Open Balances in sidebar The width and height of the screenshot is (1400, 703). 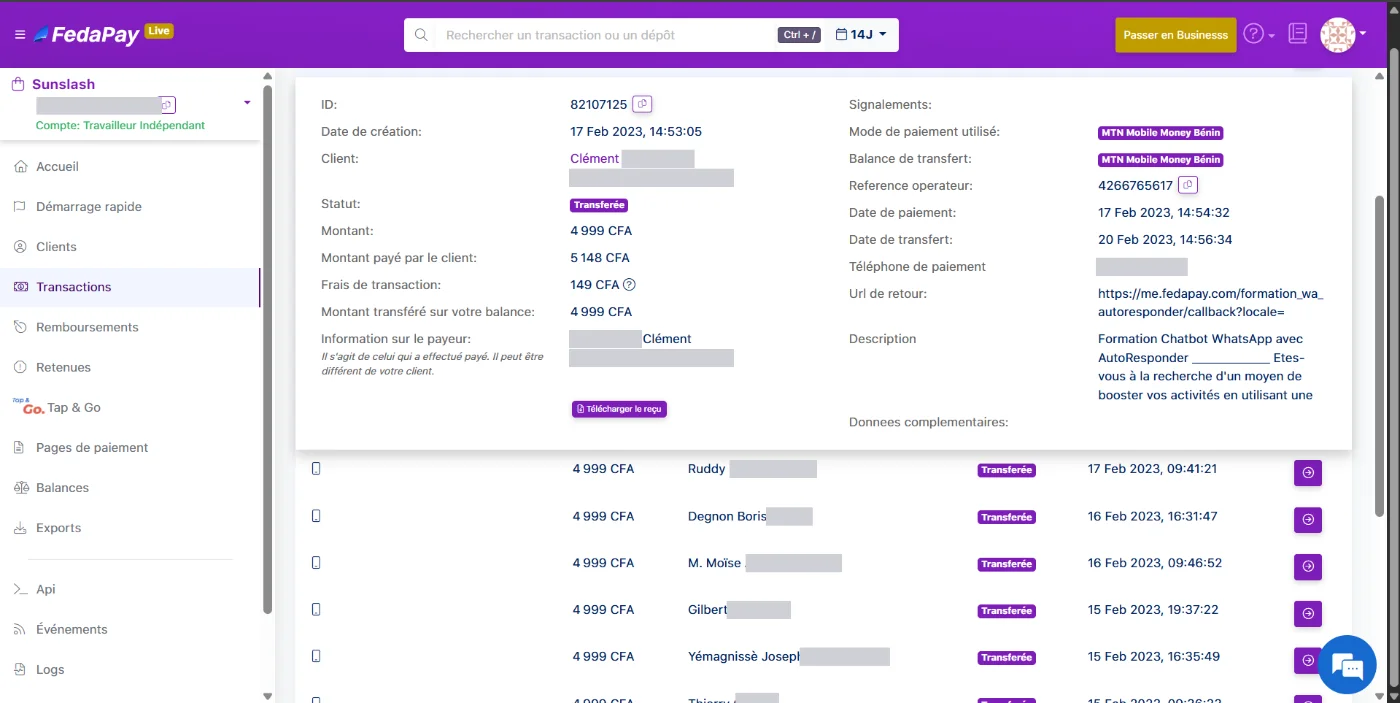click(x=62, y=487)
